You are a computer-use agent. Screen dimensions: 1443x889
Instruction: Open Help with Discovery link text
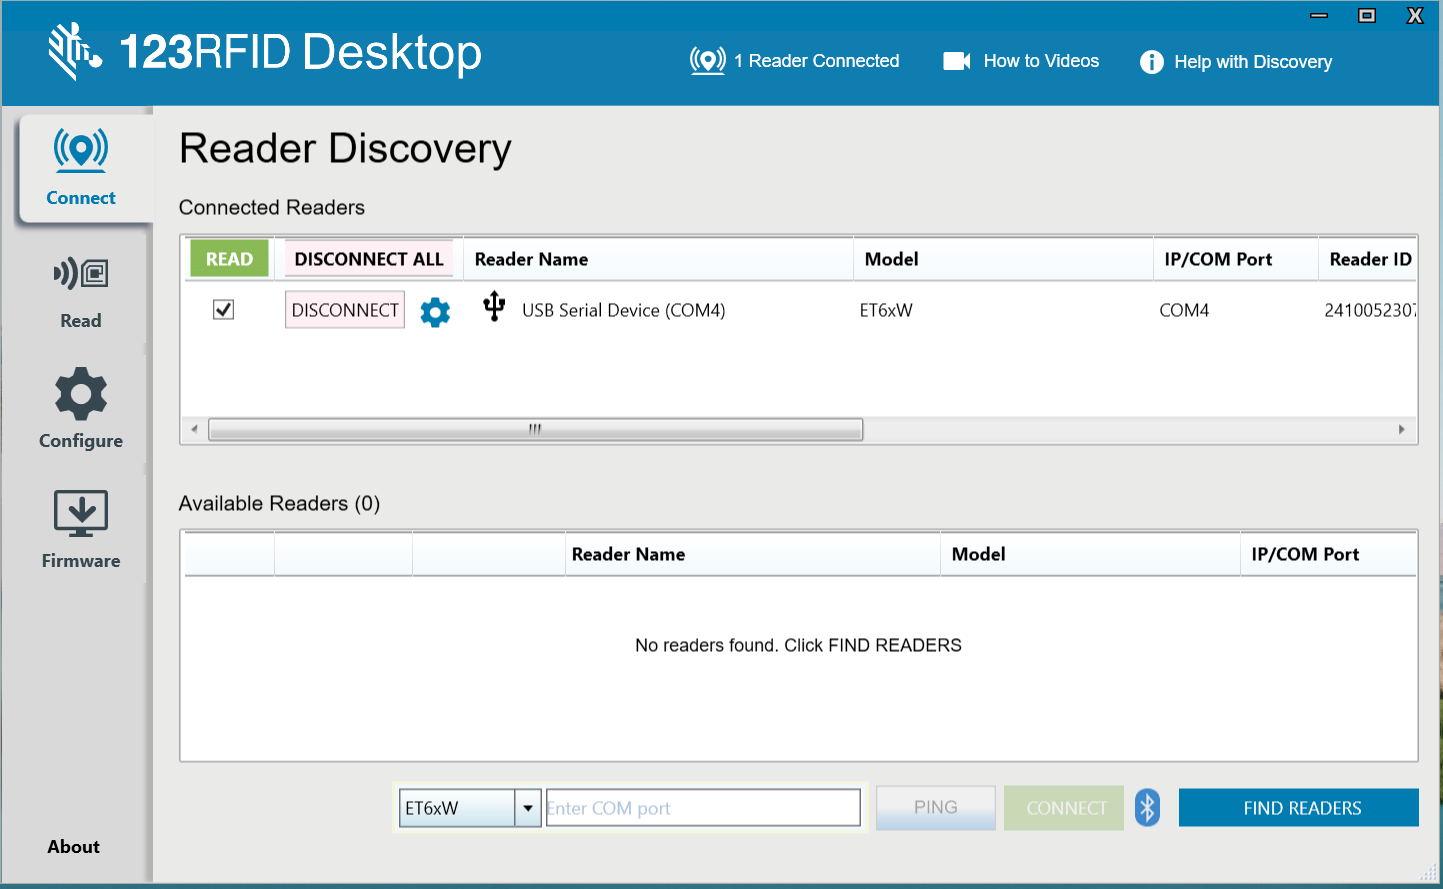pos(1253,62)
